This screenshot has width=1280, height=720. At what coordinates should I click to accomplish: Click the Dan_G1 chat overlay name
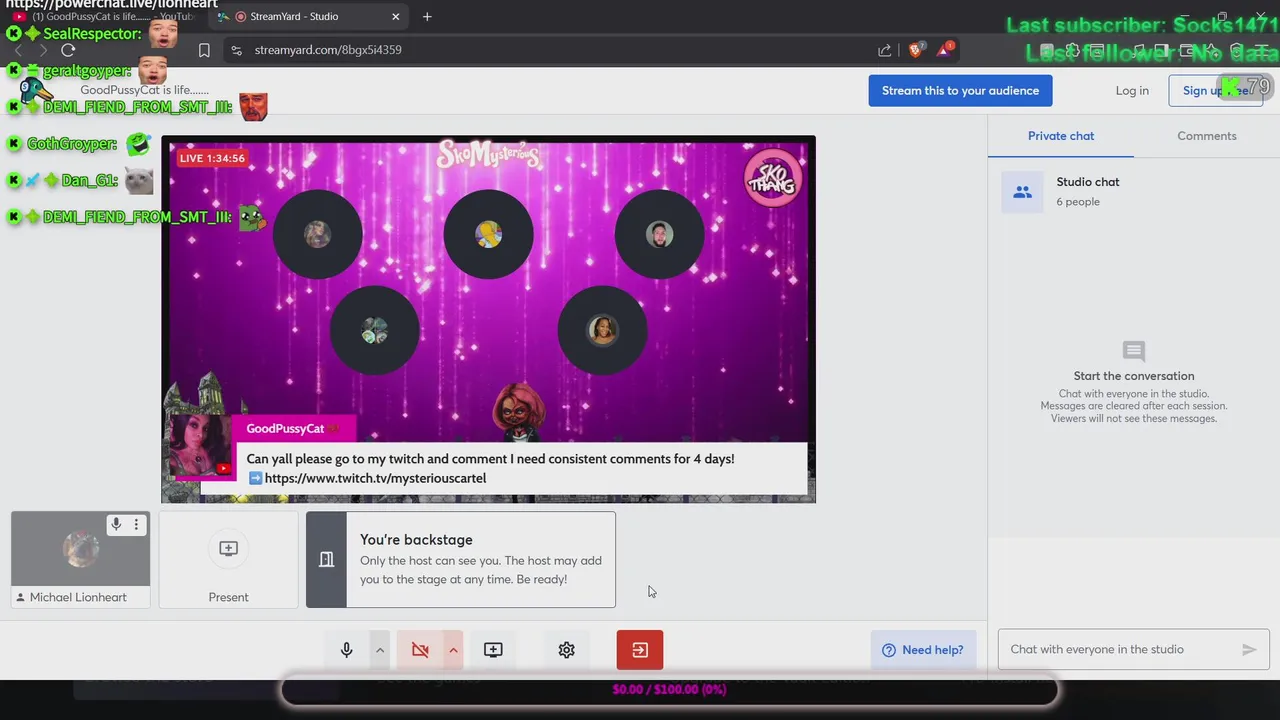[90, 181]
